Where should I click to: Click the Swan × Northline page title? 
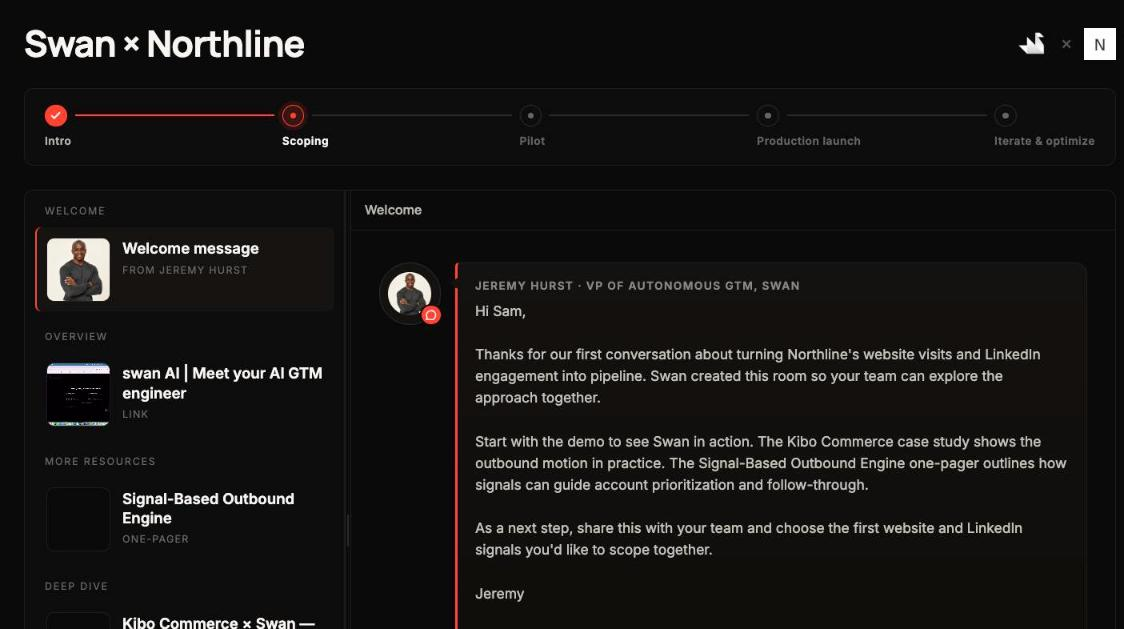click(164, 44)
